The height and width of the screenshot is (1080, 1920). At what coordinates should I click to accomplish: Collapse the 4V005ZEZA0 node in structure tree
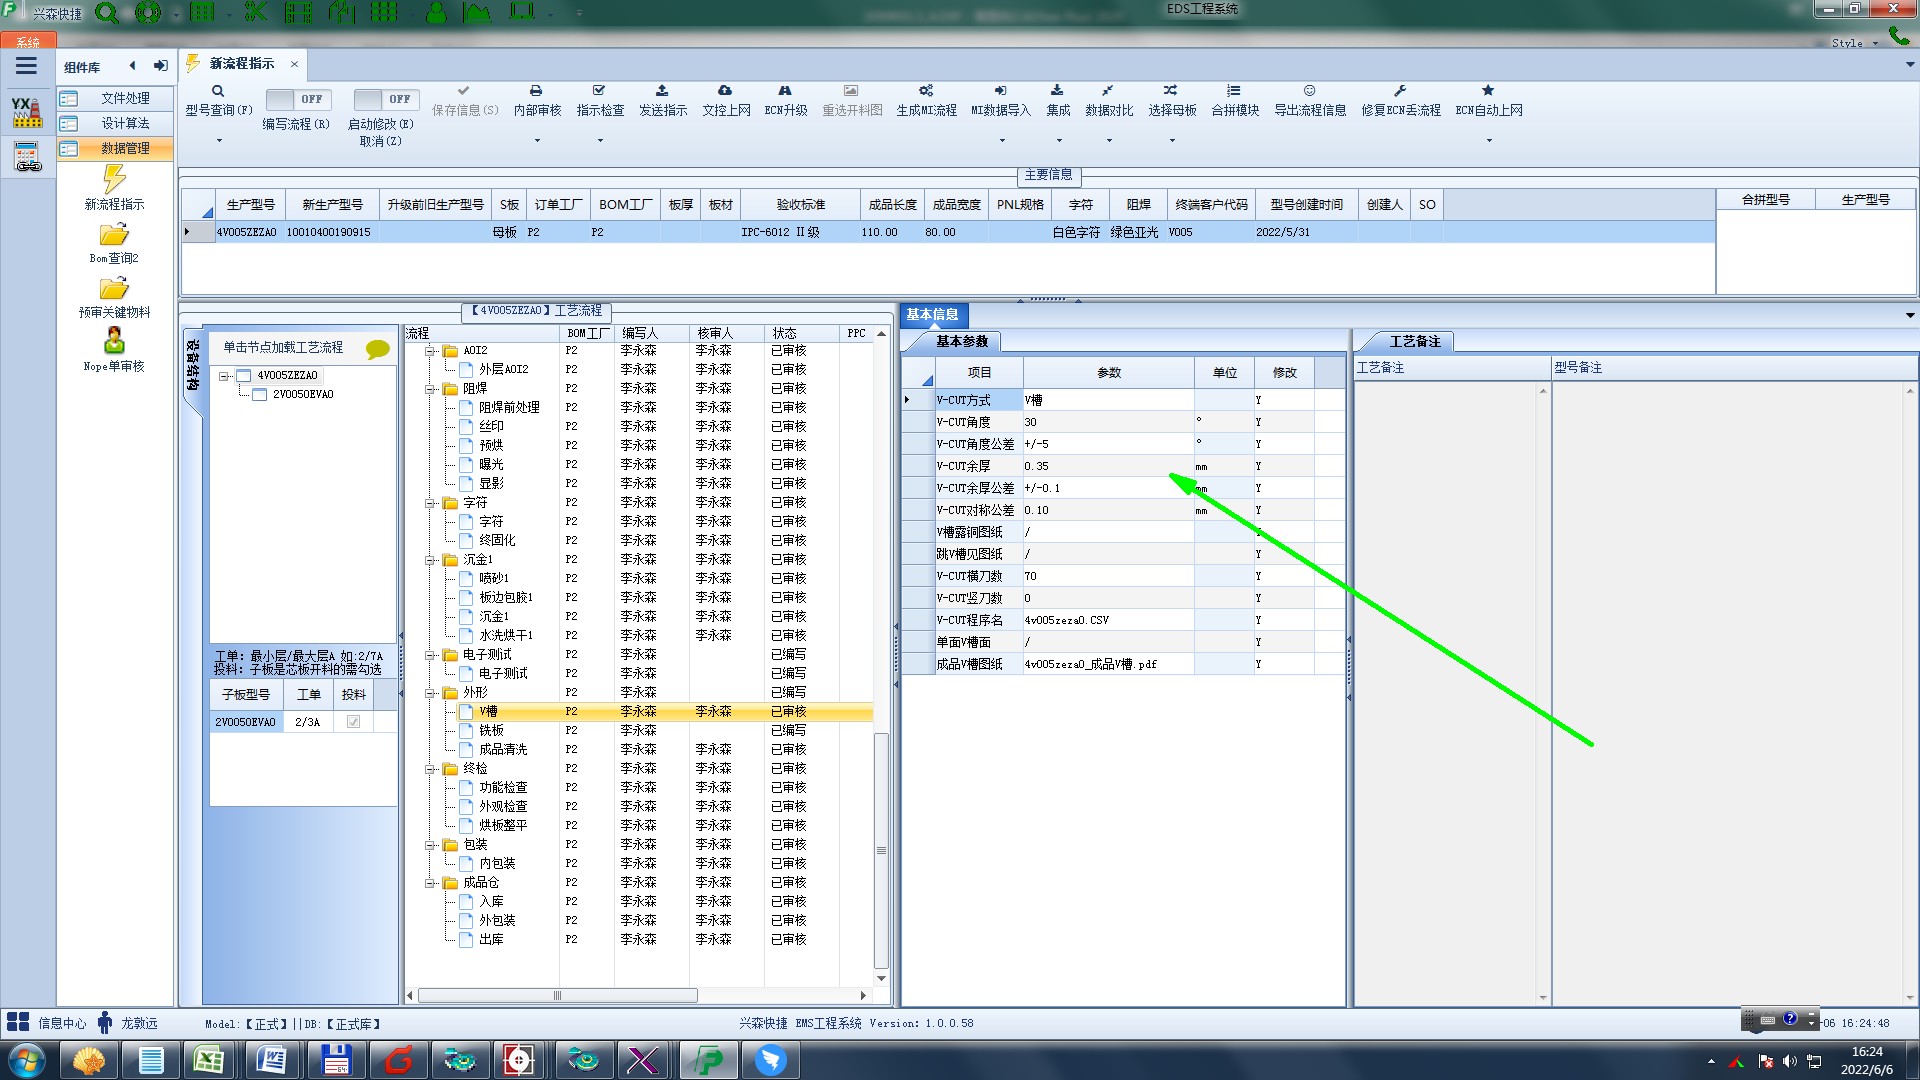[x=225, y=376]
